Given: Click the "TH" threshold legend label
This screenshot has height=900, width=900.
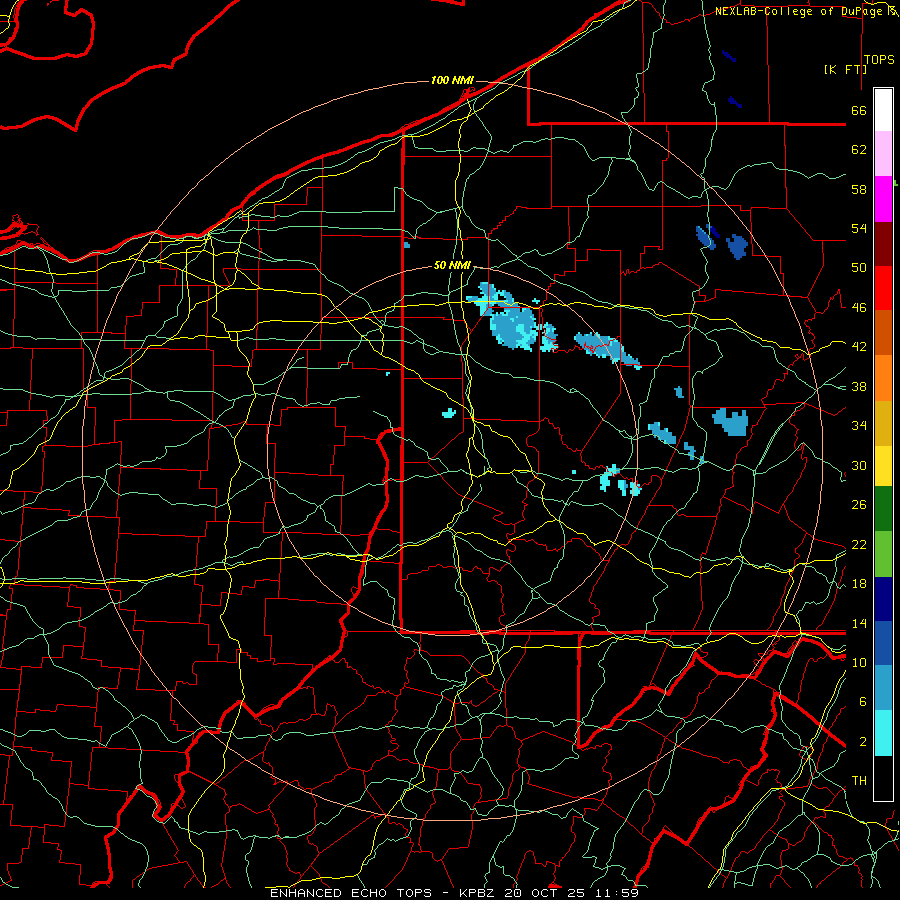Looking at the screenshot, I should (859, 781).
